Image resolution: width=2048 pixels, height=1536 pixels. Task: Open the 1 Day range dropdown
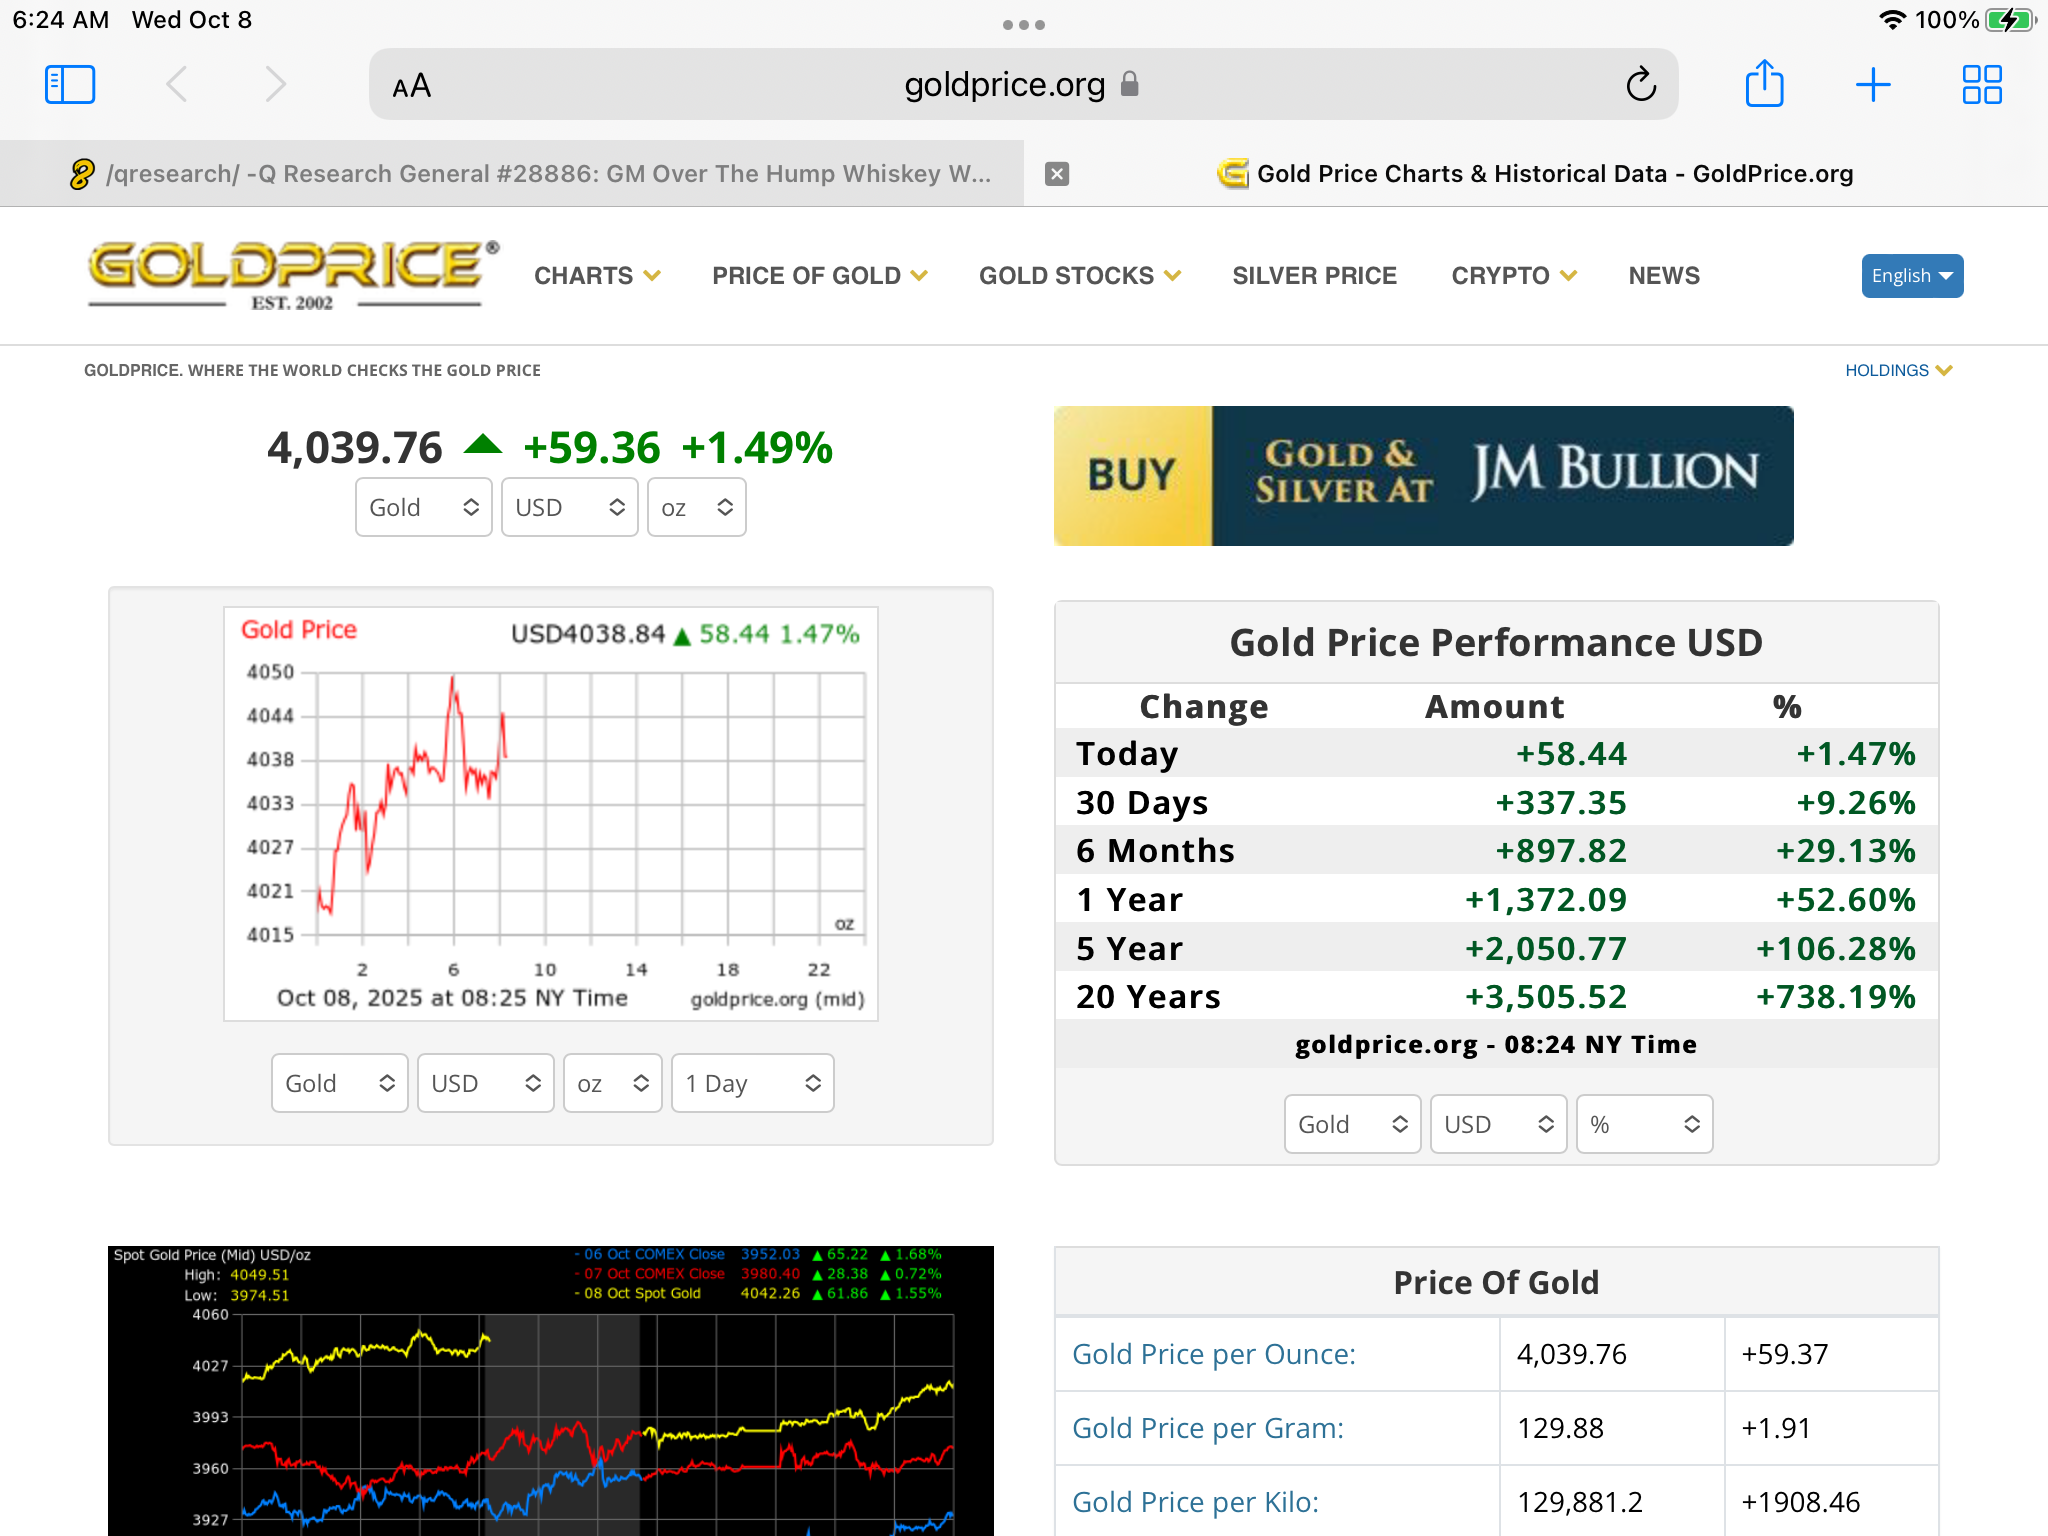752,1083
